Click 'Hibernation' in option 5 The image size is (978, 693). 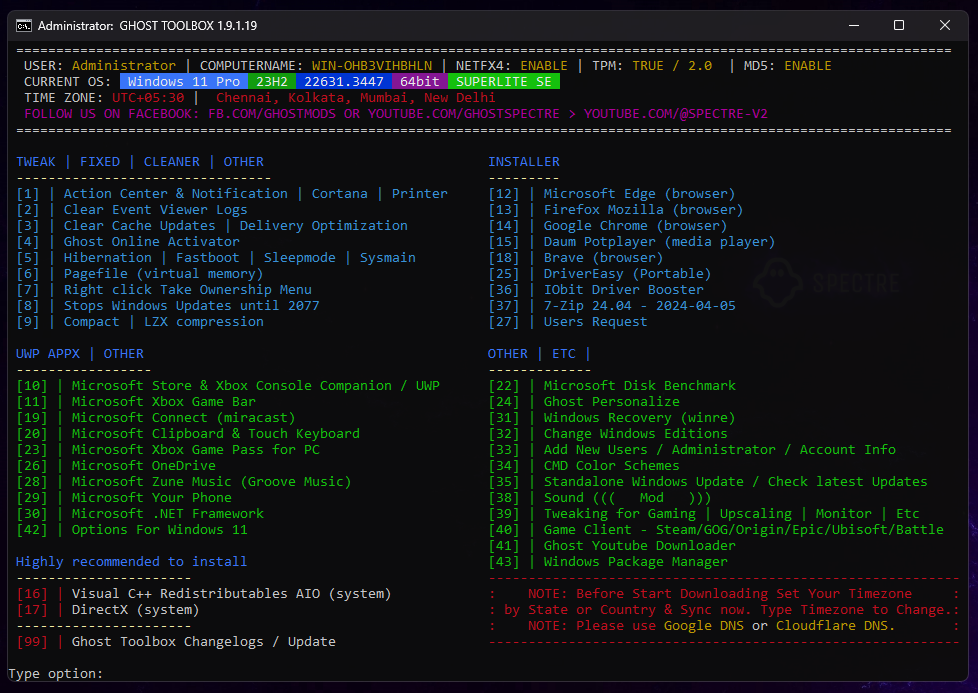click(107, 258)
